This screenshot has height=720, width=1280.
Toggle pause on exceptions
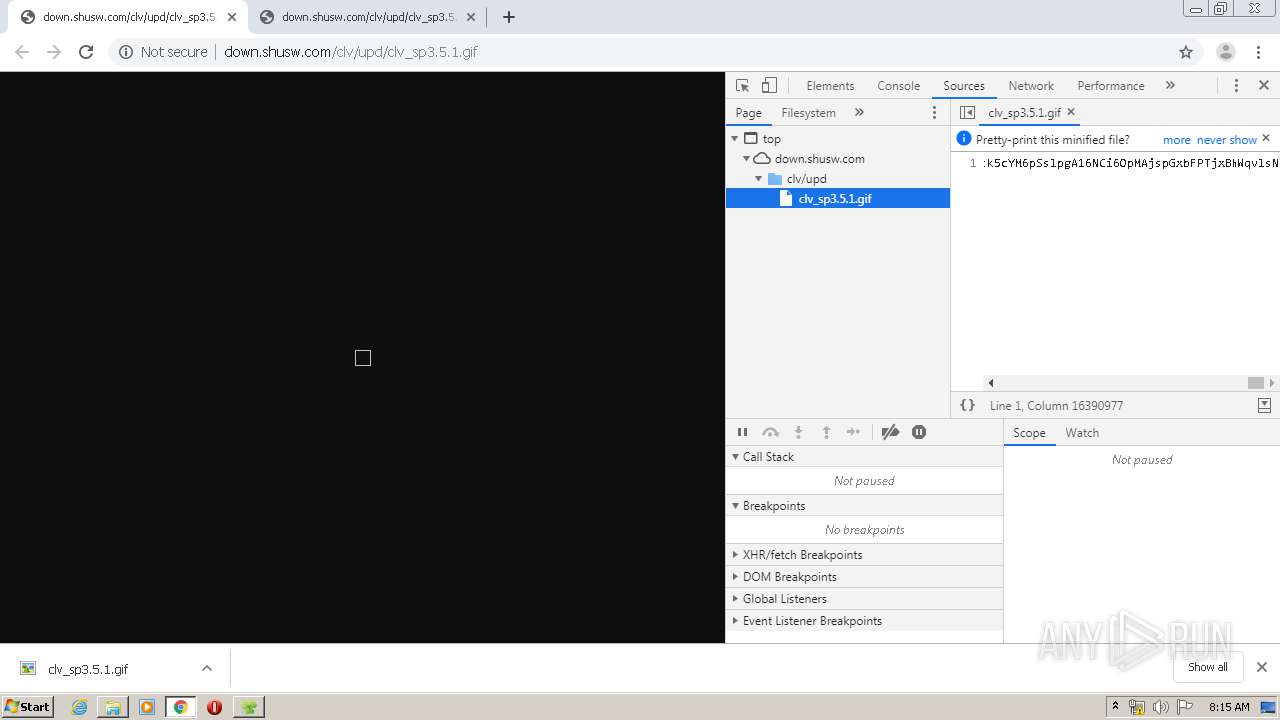(919, 432)
